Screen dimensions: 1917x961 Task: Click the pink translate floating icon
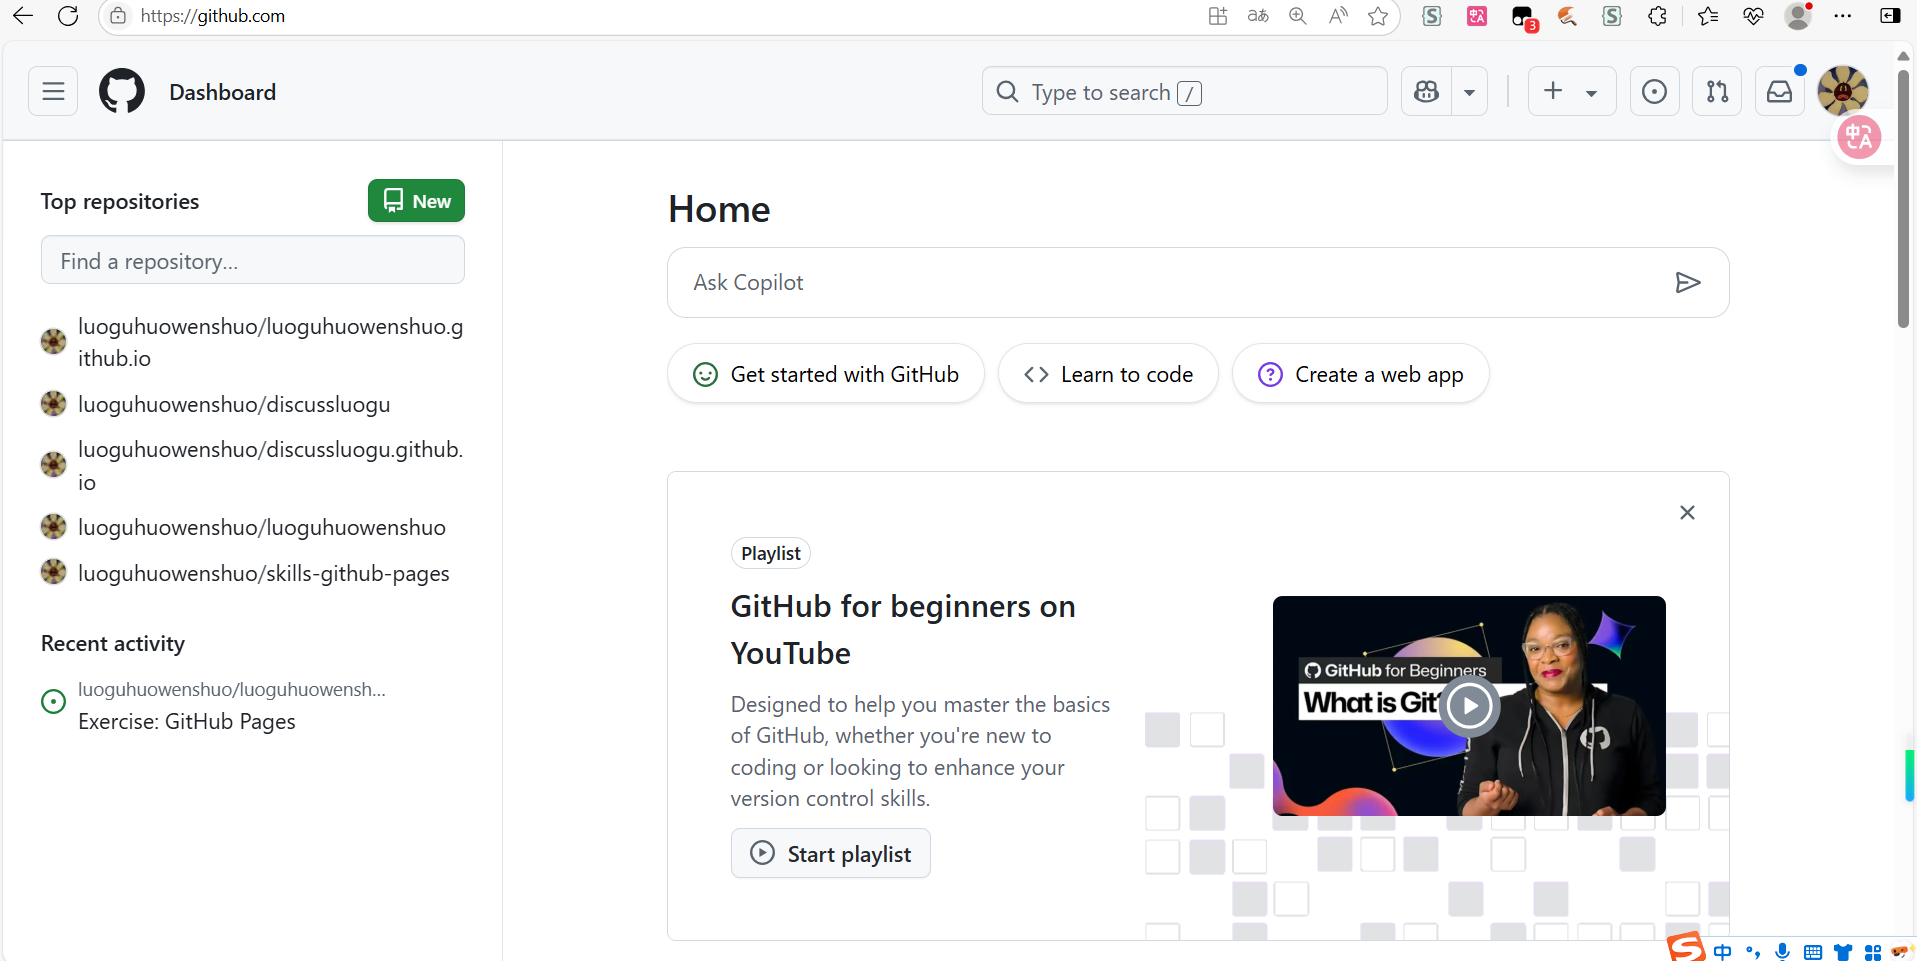pos(1859,137)
